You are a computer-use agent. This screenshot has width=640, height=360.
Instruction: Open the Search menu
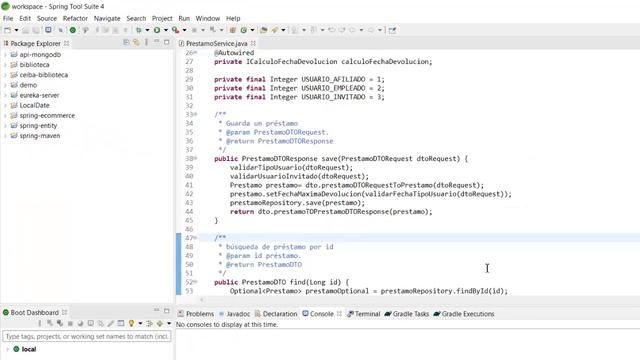click(136, 18)
